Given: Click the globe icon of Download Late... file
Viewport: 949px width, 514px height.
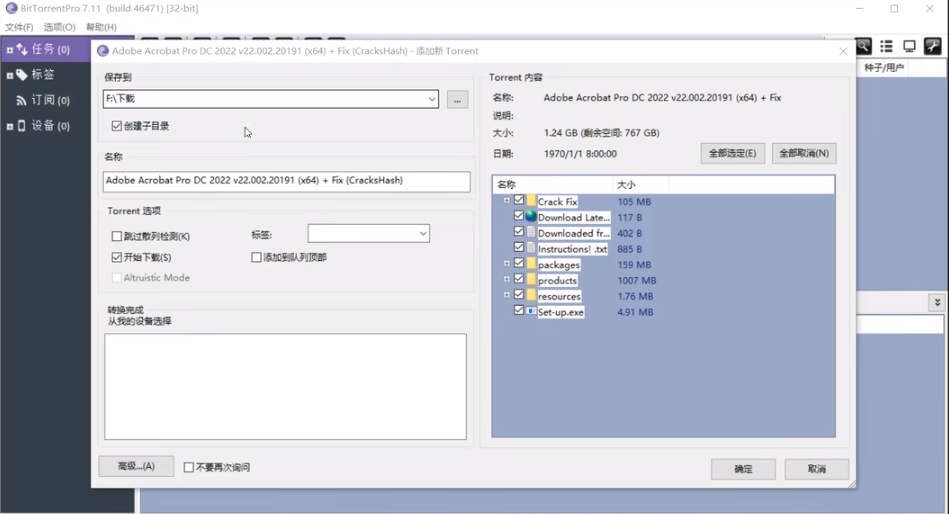Looking at the screenshot, I should point(531,216).
